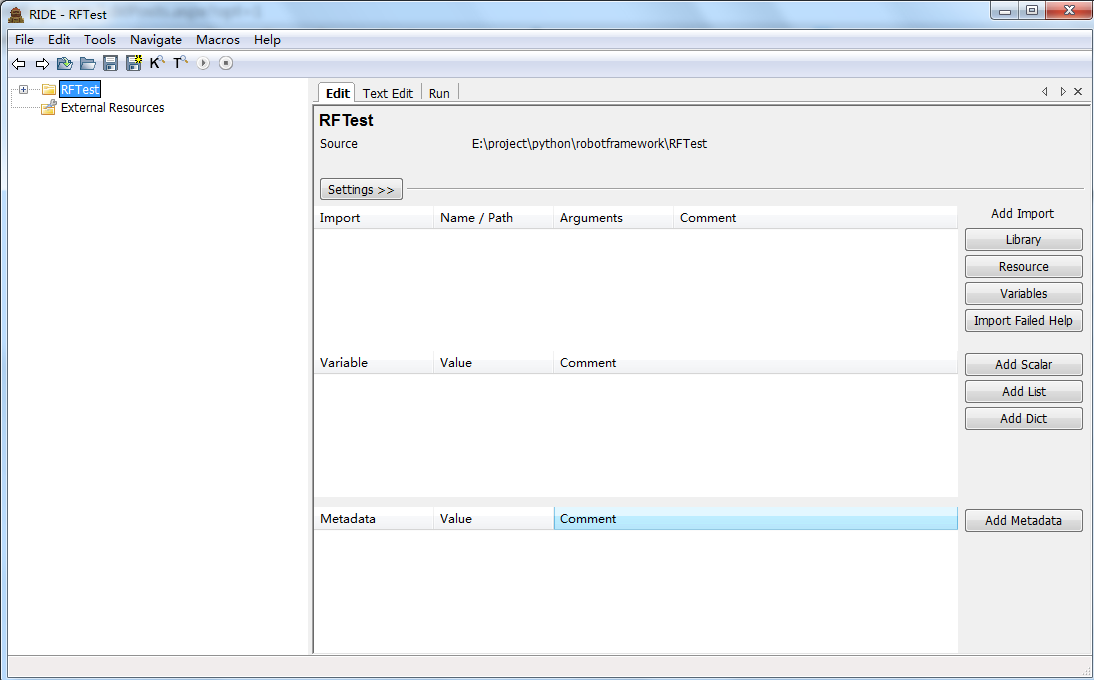Click Comment header in Import table

pos(816,218)
